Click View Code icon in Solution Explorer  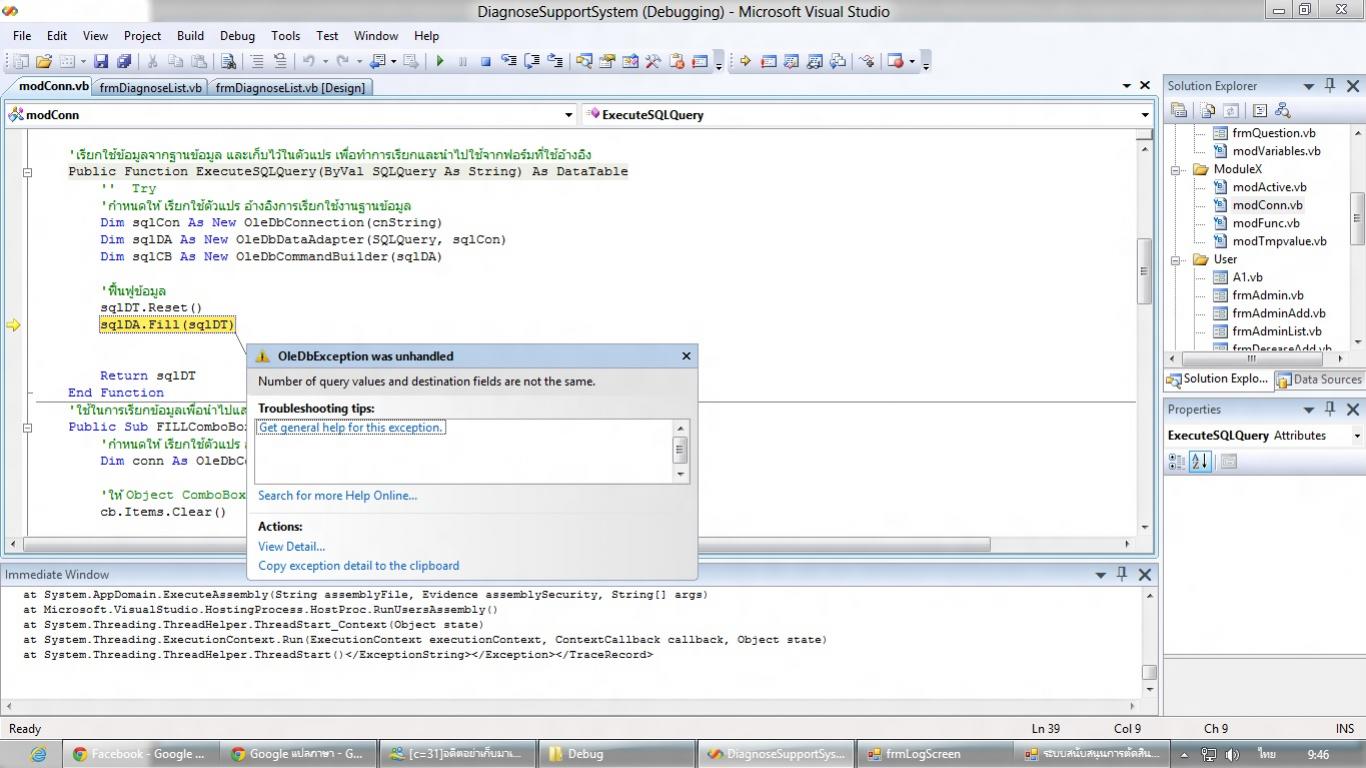coord(1259,111)
